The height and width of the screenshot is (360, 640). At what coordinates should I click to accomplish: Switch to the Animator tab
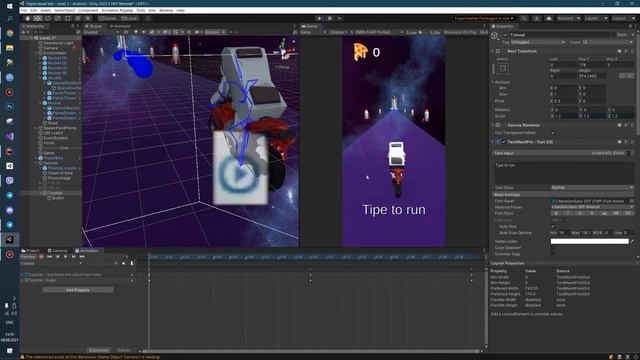click(x=120, y=26)
